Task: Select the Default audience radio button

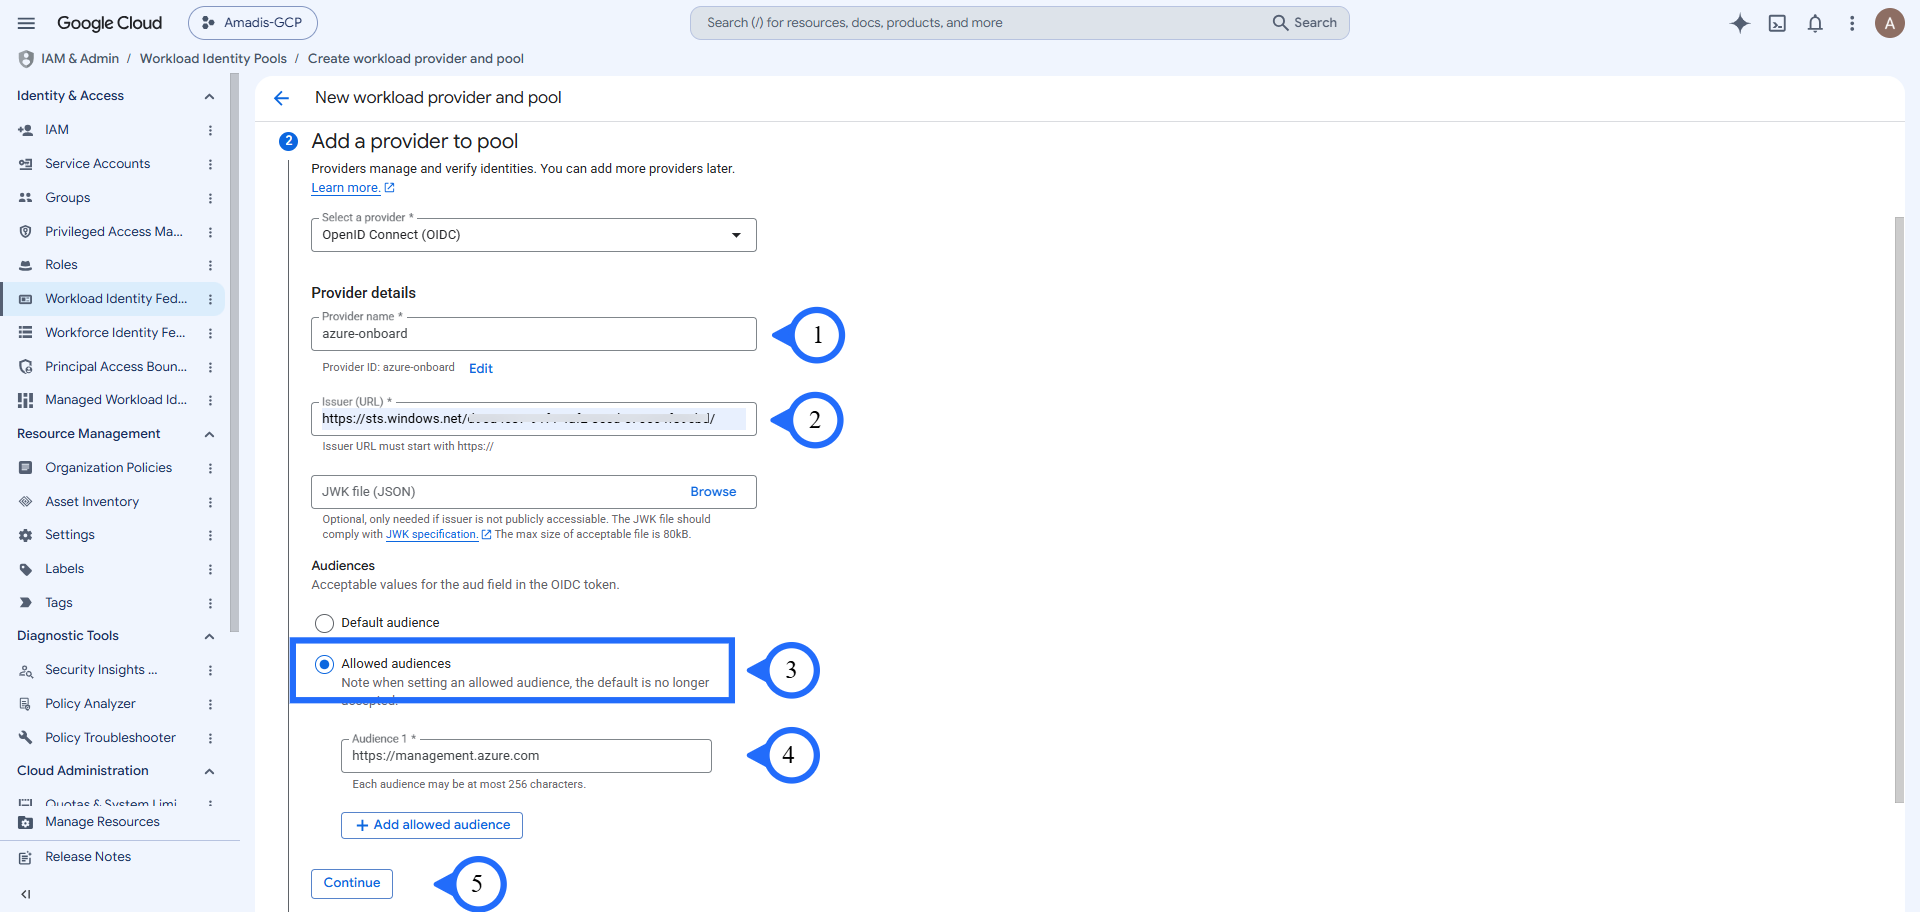Action: click(324, 623)
